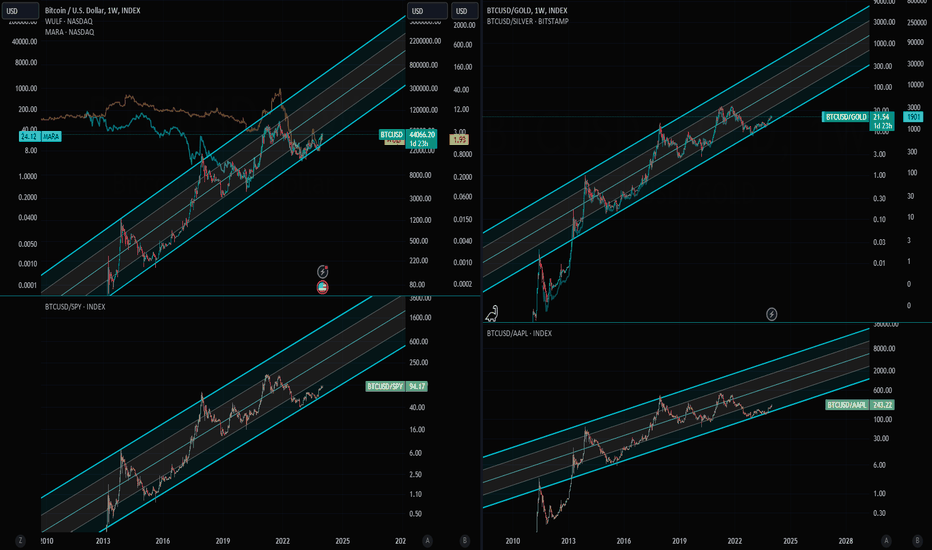Viewport: 932px width, 550px height.
Task: Toggle auto scale A under BTCUSD/SPY price axis
Action: pyautogui.click(x=427, y=540)
